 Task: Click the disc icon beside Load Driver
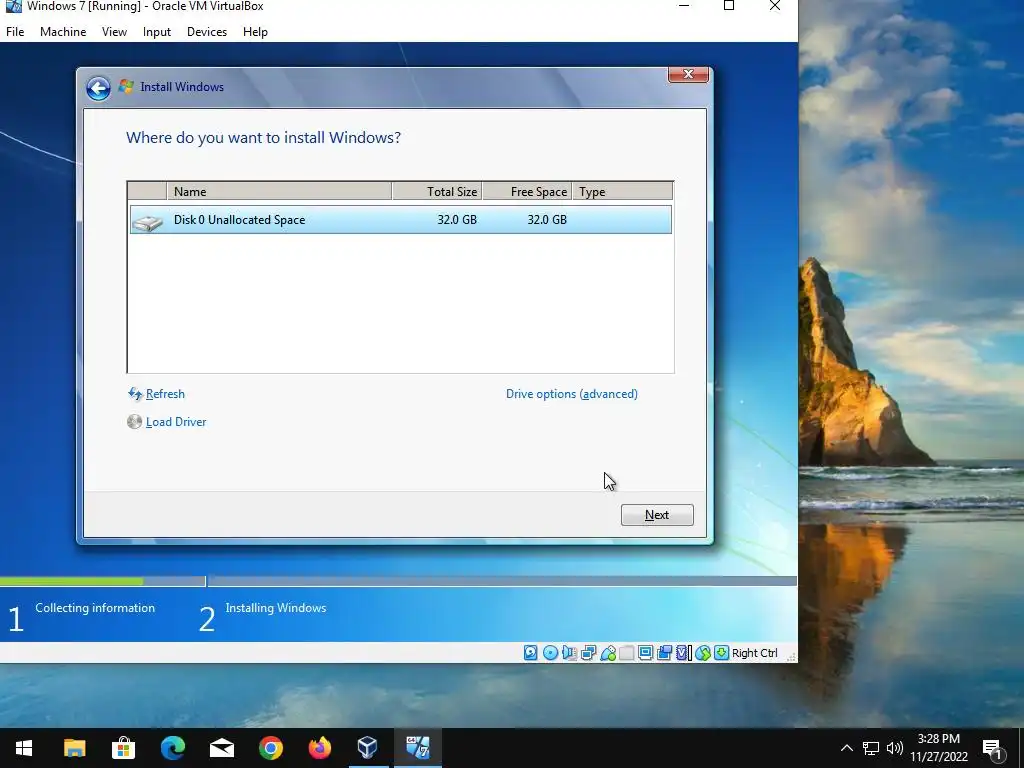[x=135, y=422]
